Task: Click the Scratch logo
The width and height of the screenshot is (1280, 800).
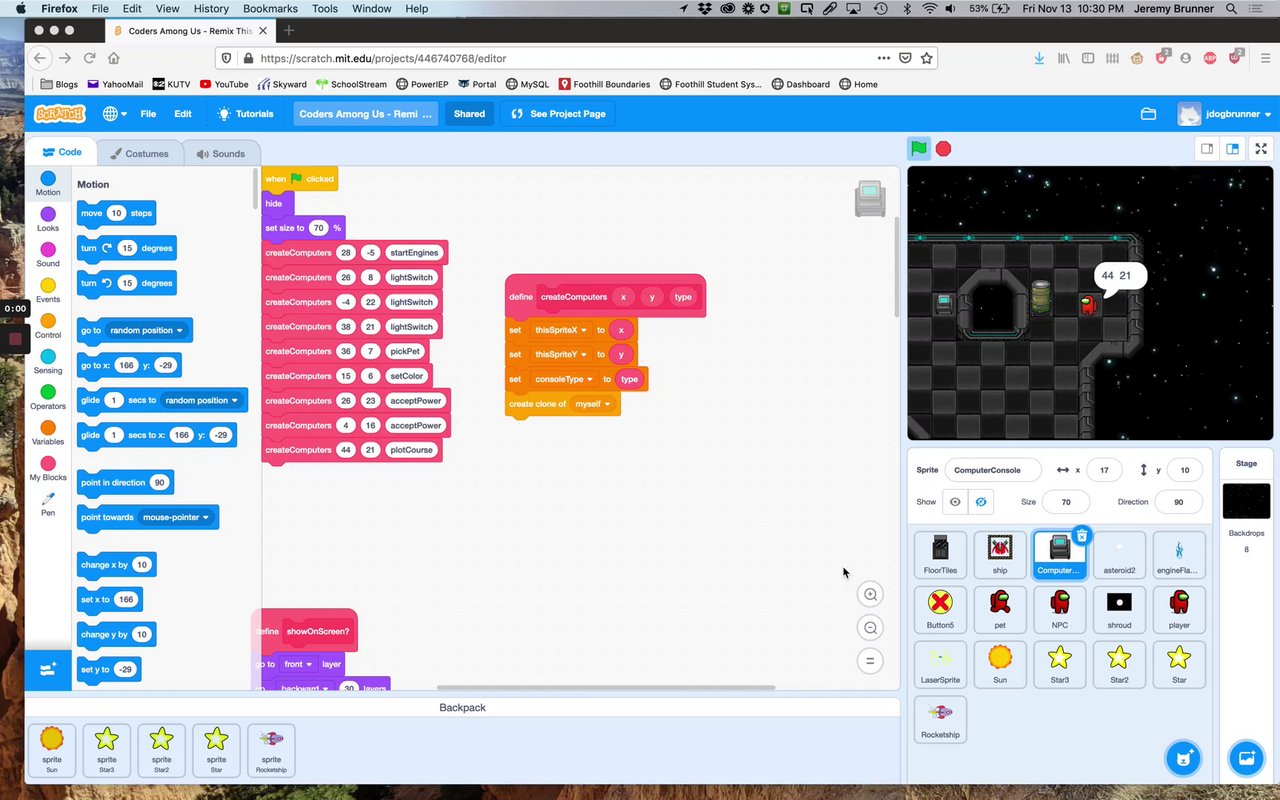Action: tap(60, 114)
